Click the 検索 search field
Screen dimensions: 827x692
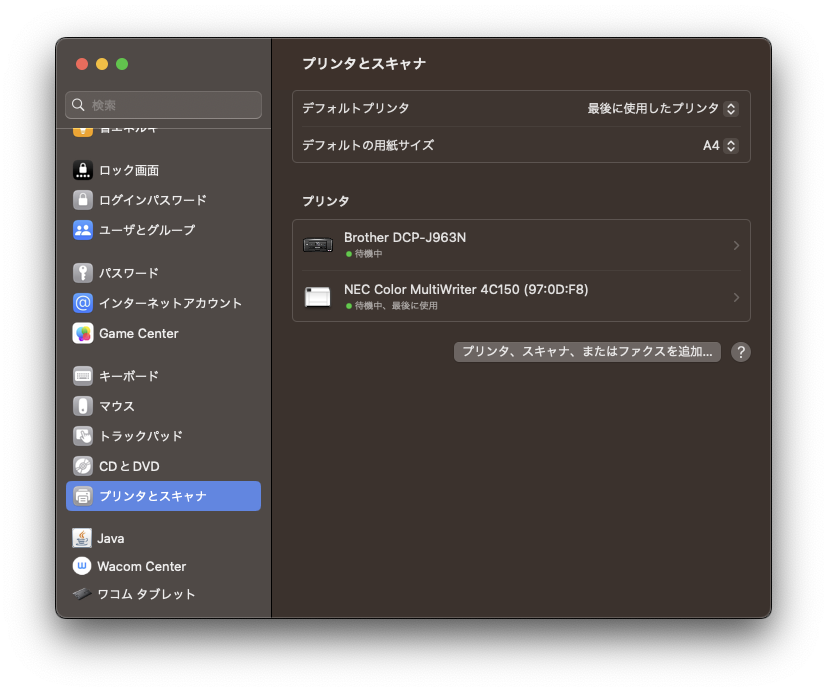click(164, 104)
